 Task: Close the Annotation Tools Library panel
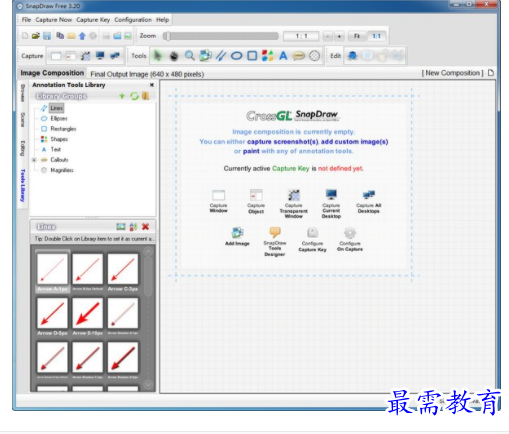[x=152, y=85]
